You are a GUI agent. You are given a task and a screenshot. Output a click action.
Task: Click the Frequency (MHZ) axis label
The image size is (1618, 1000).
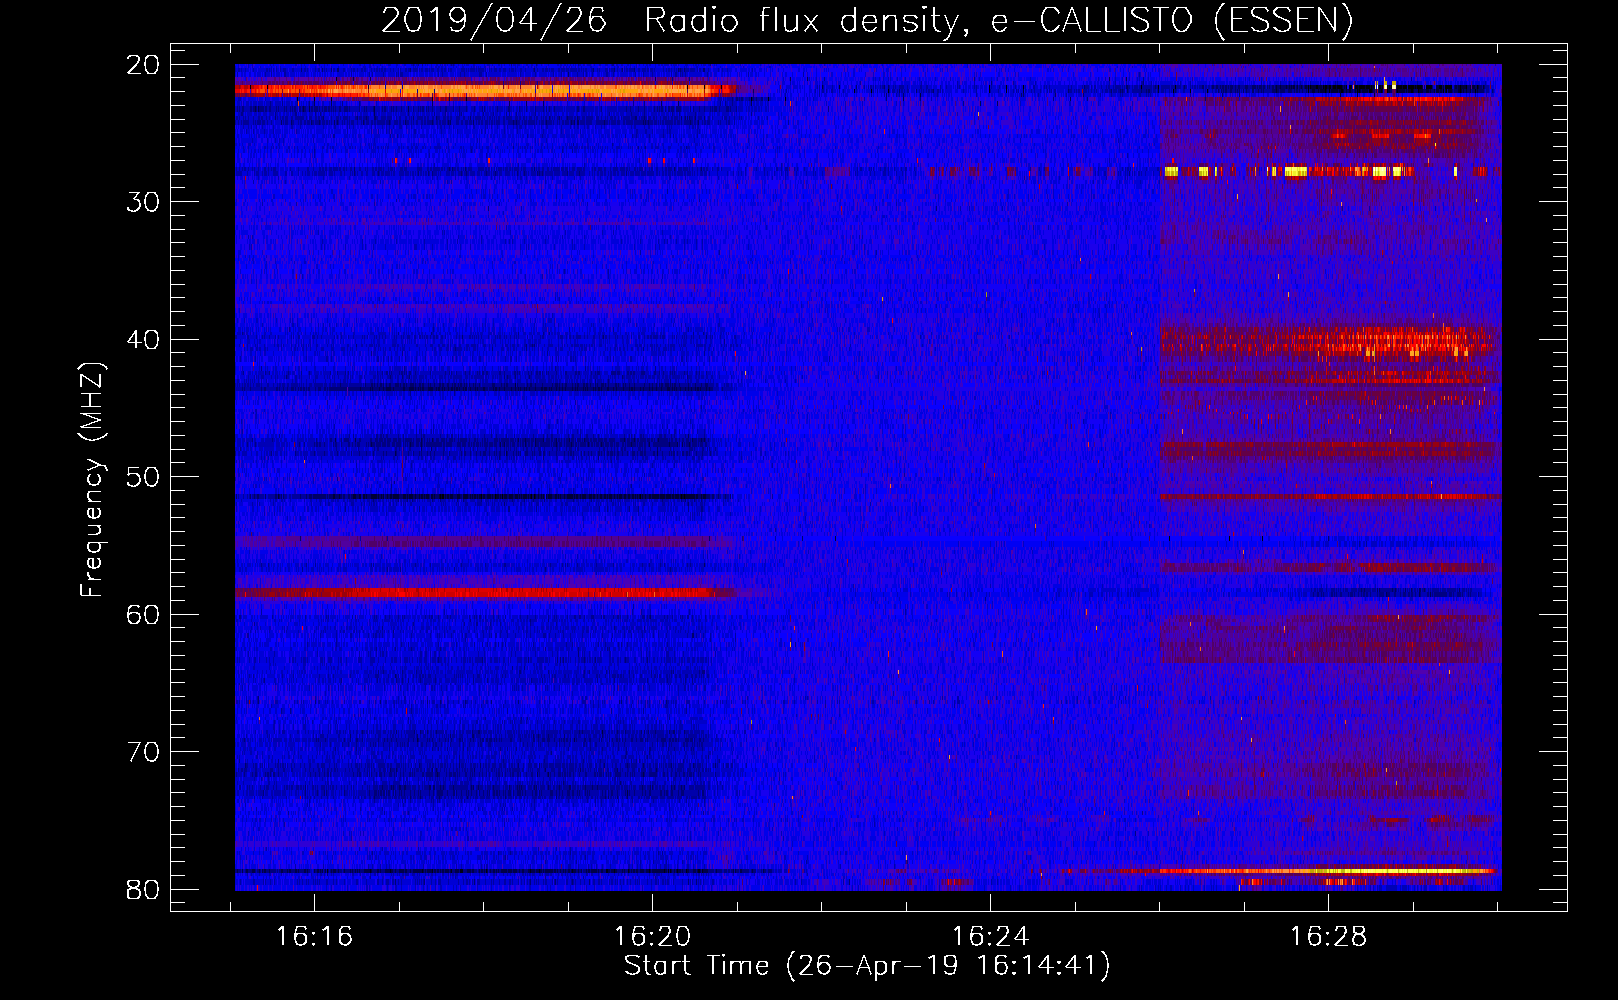(92, 479)
